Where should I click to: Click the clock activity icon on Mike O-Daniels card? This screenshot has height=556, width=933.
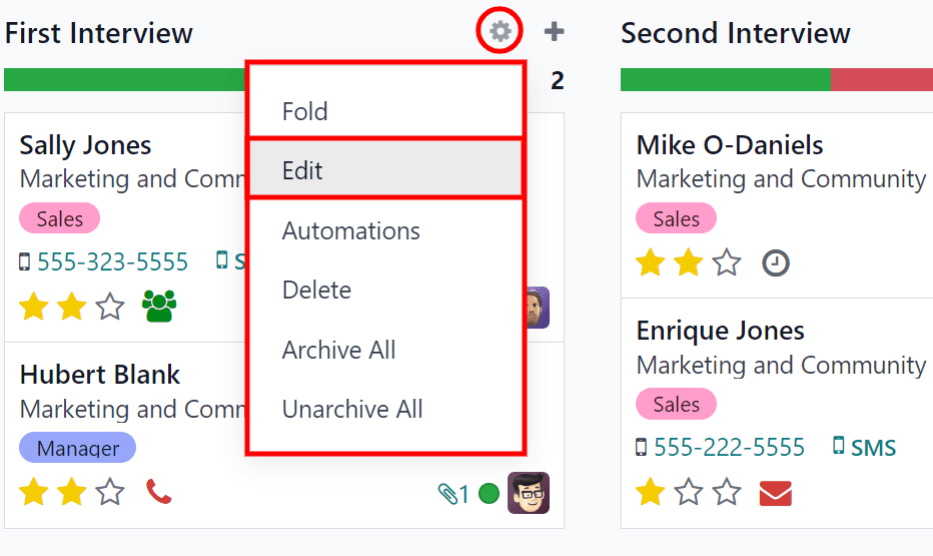[x=776, y=263]
